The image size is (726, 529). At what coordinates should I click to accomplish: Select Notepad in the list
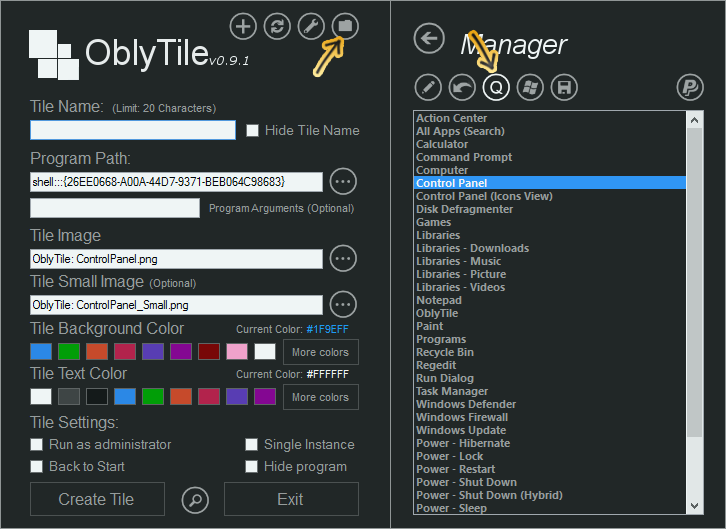coord(550,300)
